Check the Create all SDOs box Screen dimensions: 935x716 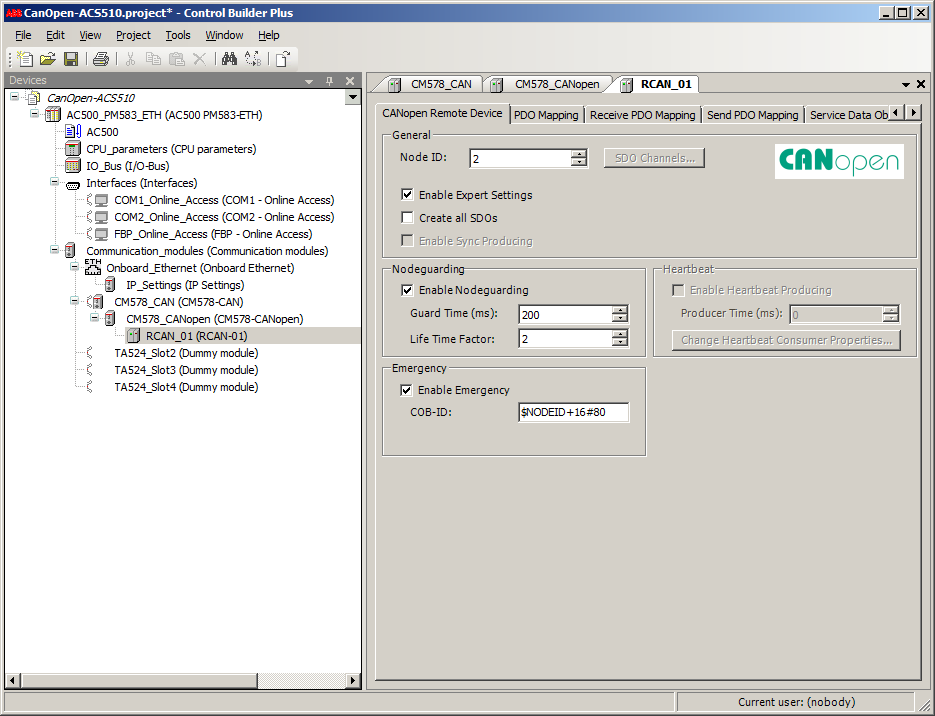point(407,218)
